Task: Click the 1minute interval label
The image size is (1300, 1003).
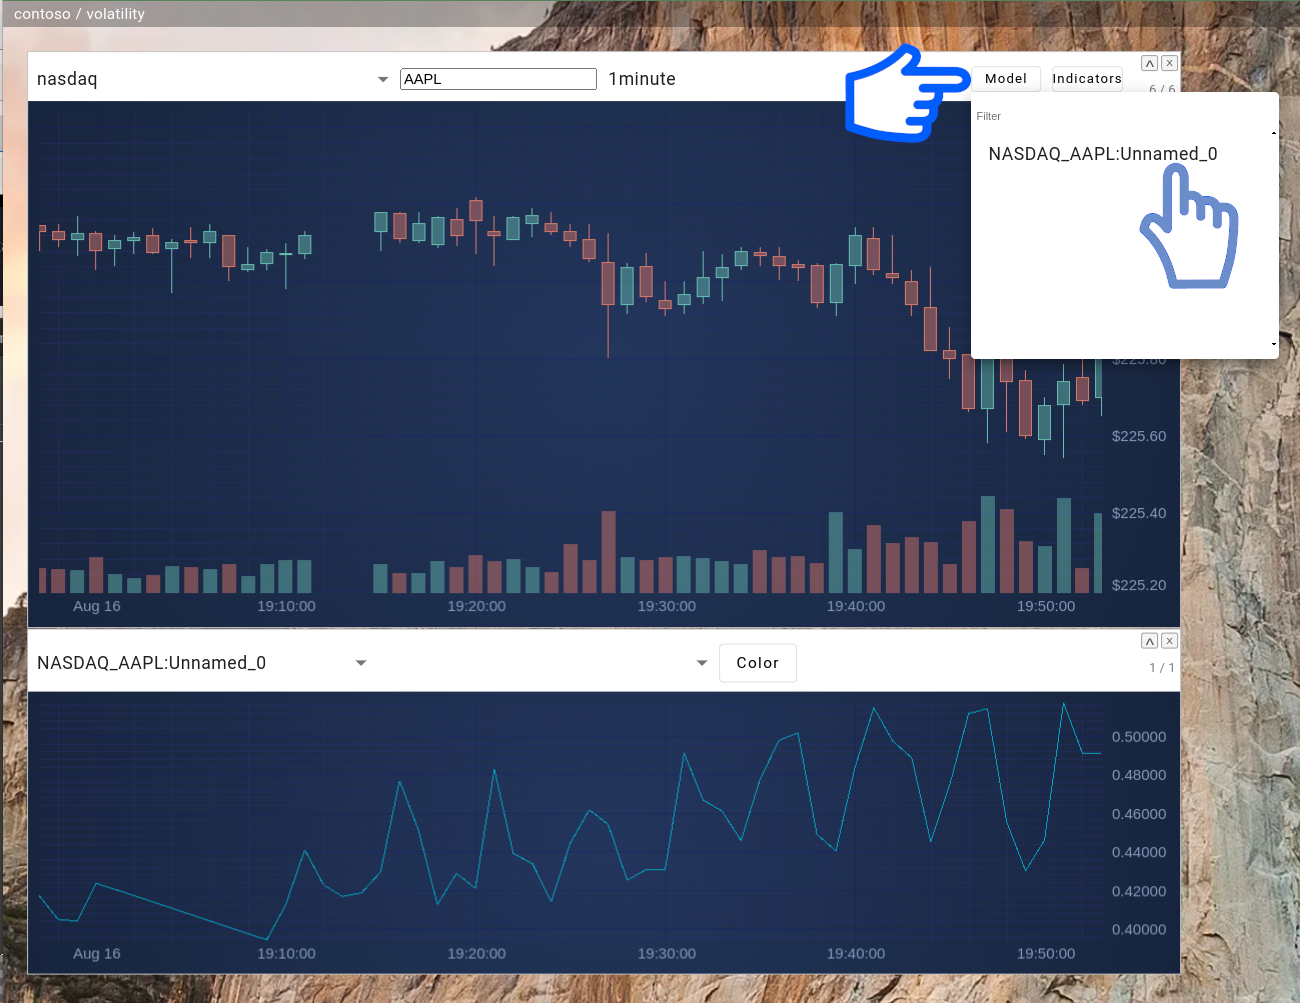Action: pos(642,79)
